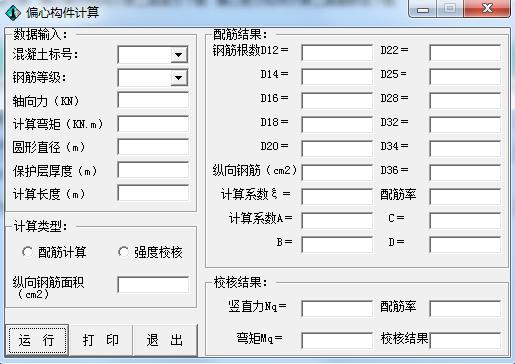
Task: Click 配筋率 field in 配筋结果 group
Action: point(465,197)
